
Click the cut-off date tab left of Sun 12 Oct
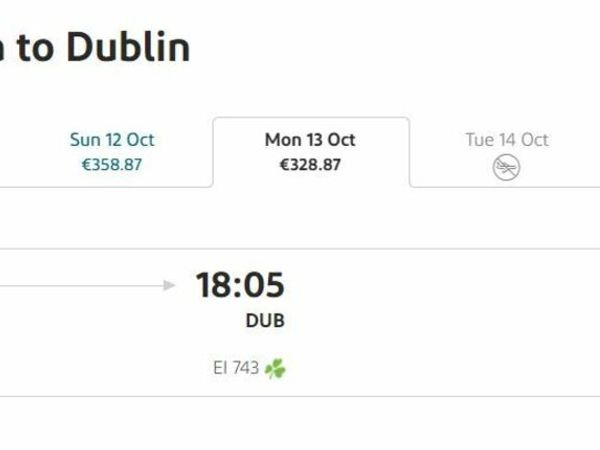click(x=6, y=153)
